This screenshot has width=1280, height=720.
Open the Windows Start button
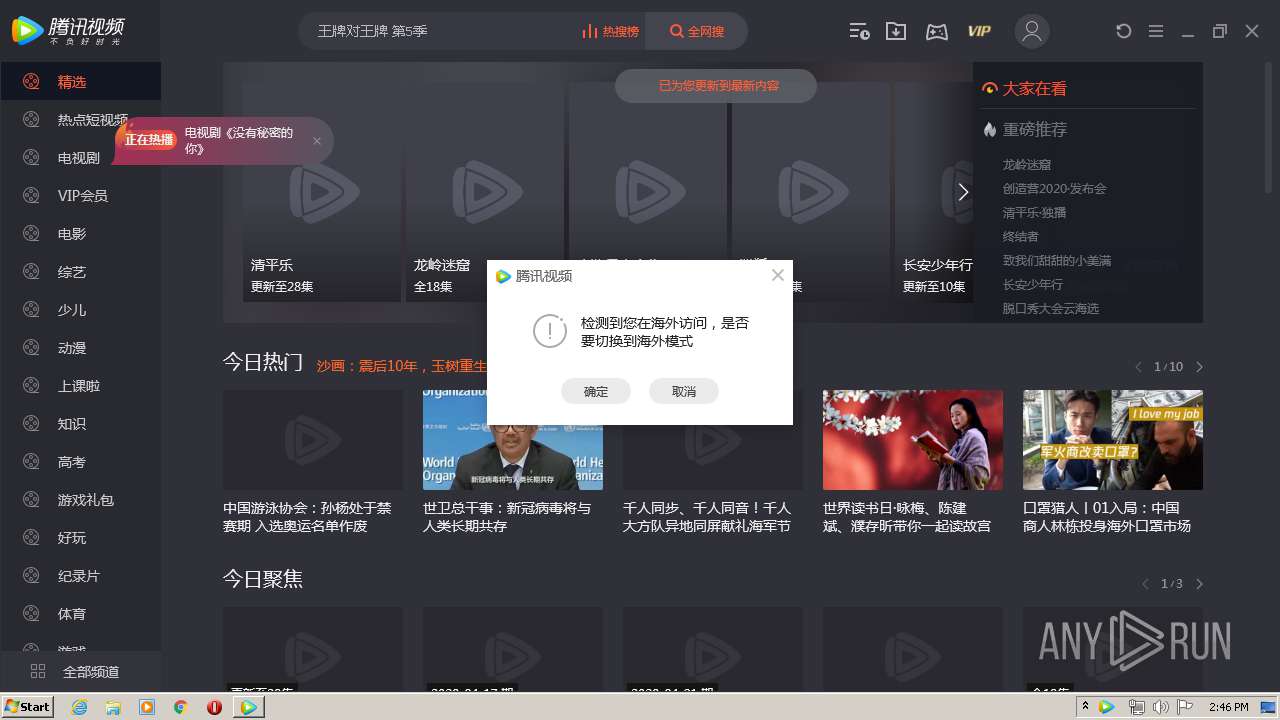pyautogui.click(x=27, y=706)
